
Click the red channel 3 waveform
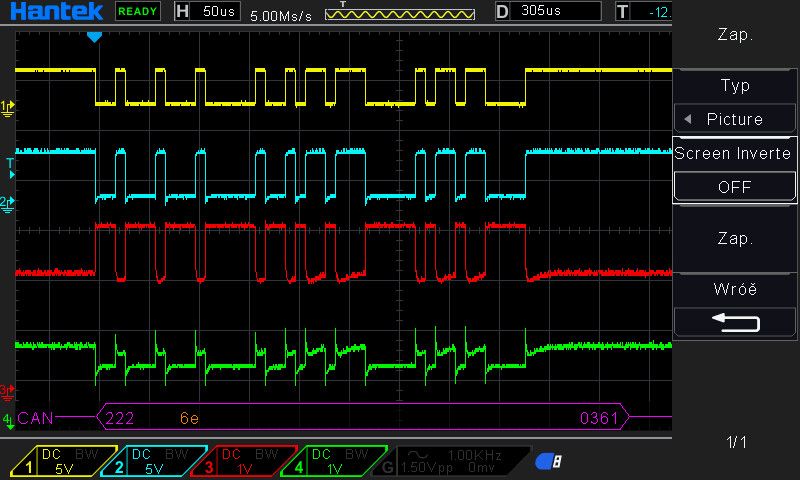pyautogui.click(x=343, y=253)
